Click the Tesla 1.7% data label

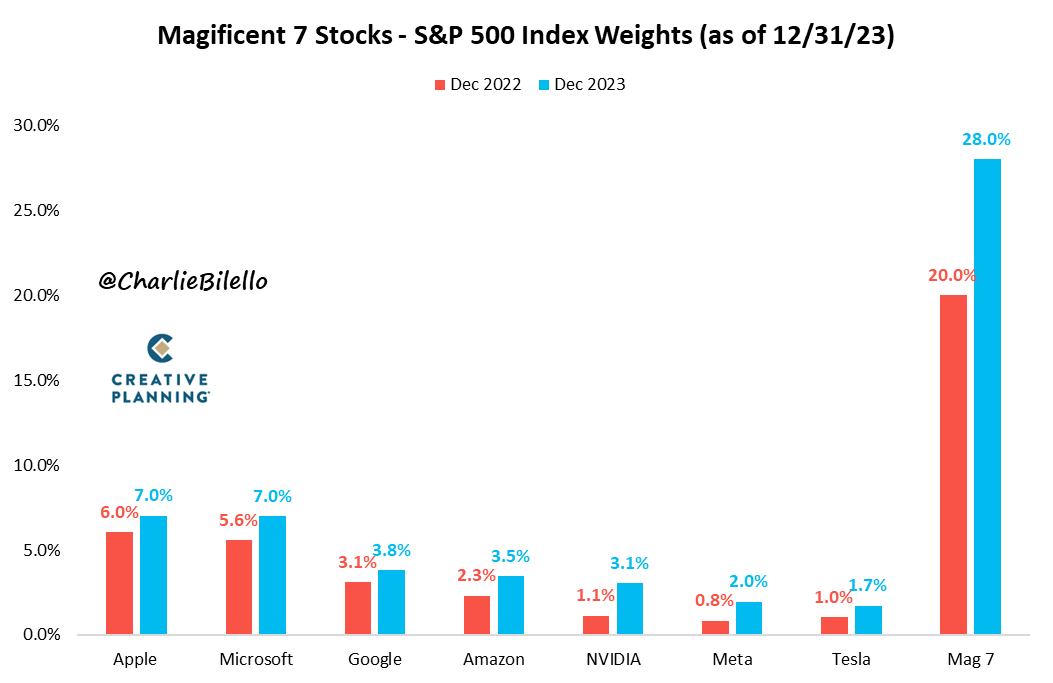pyautogui.click(x=867, y=586)
